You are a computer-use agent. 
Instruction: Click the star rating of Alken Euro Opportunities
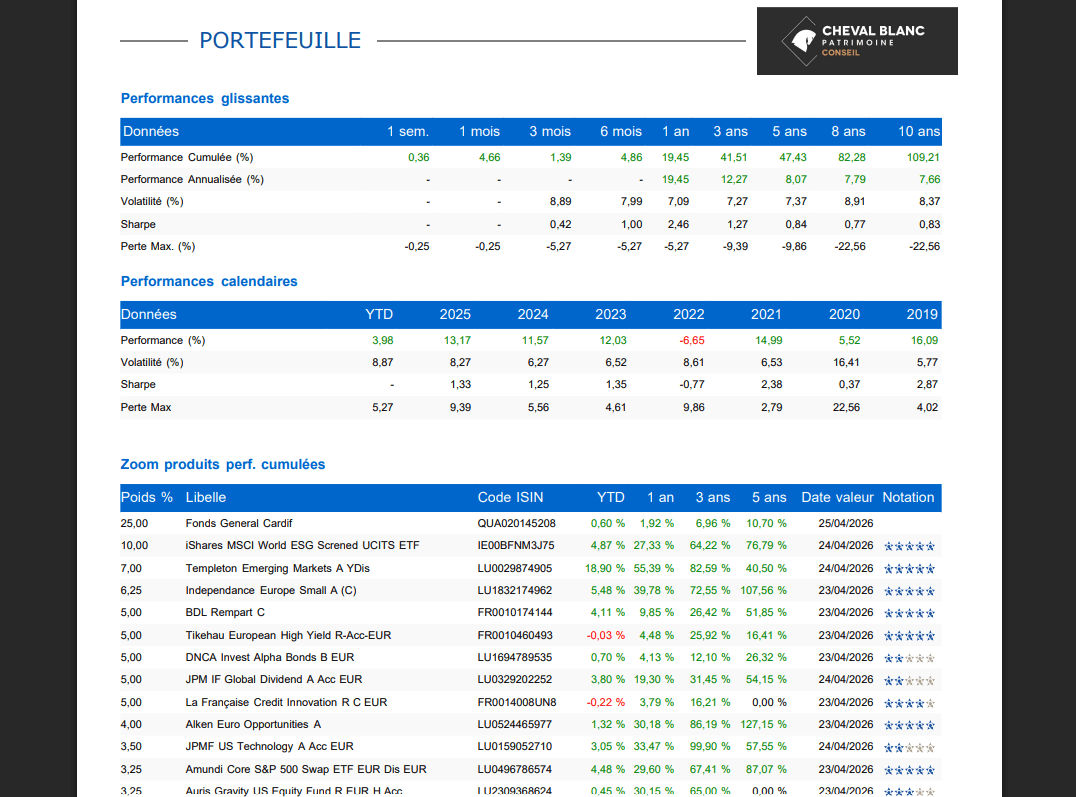tap(909, 726)
